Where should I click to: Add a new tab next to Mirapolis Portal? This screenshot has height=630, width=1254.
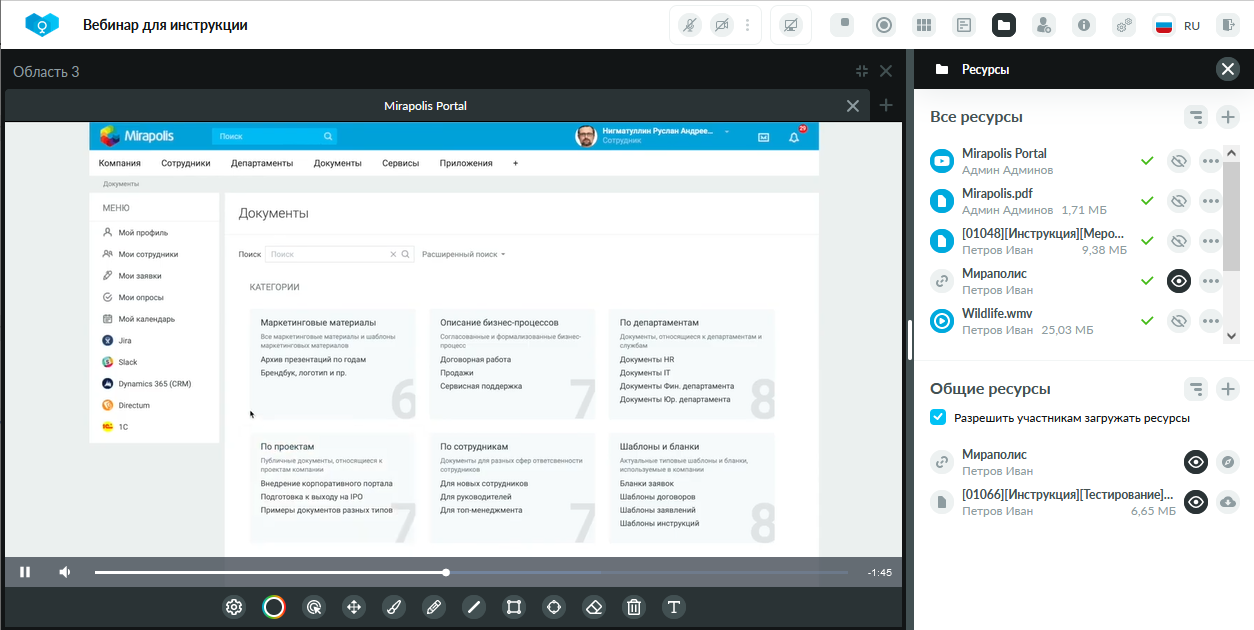pos(886,105)
